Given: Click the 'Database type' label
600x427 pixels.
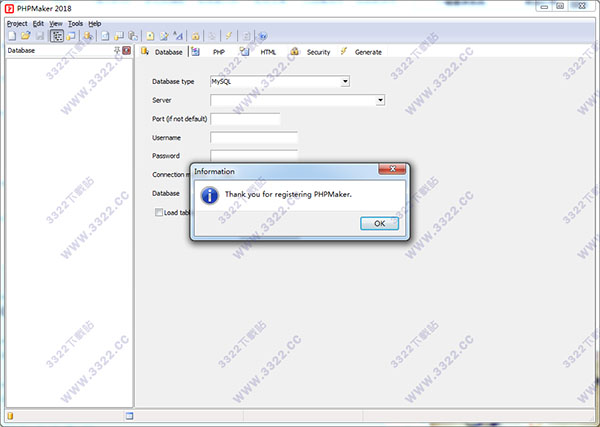Looking at the screenshot, I should point(173,81).
